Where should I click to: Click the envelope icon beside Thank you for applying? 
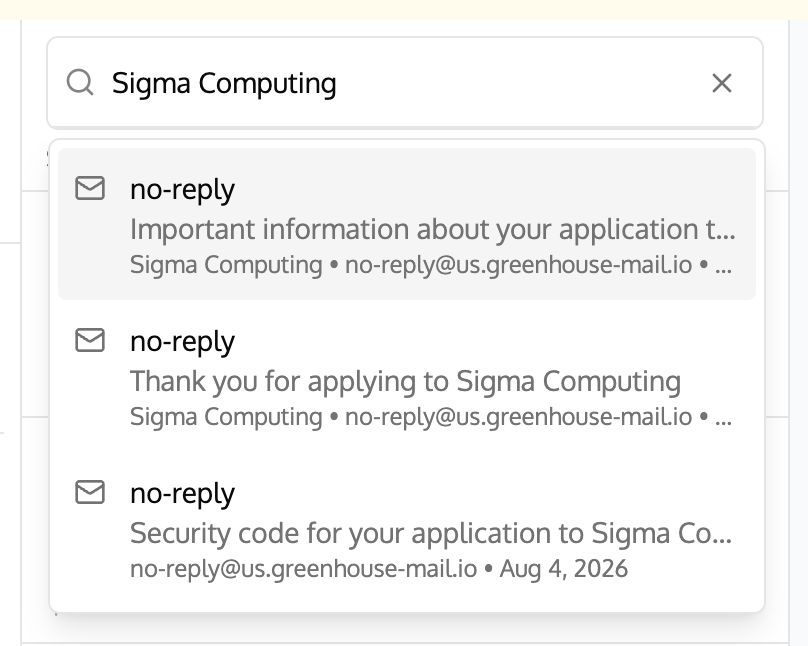tap(90, 340)
